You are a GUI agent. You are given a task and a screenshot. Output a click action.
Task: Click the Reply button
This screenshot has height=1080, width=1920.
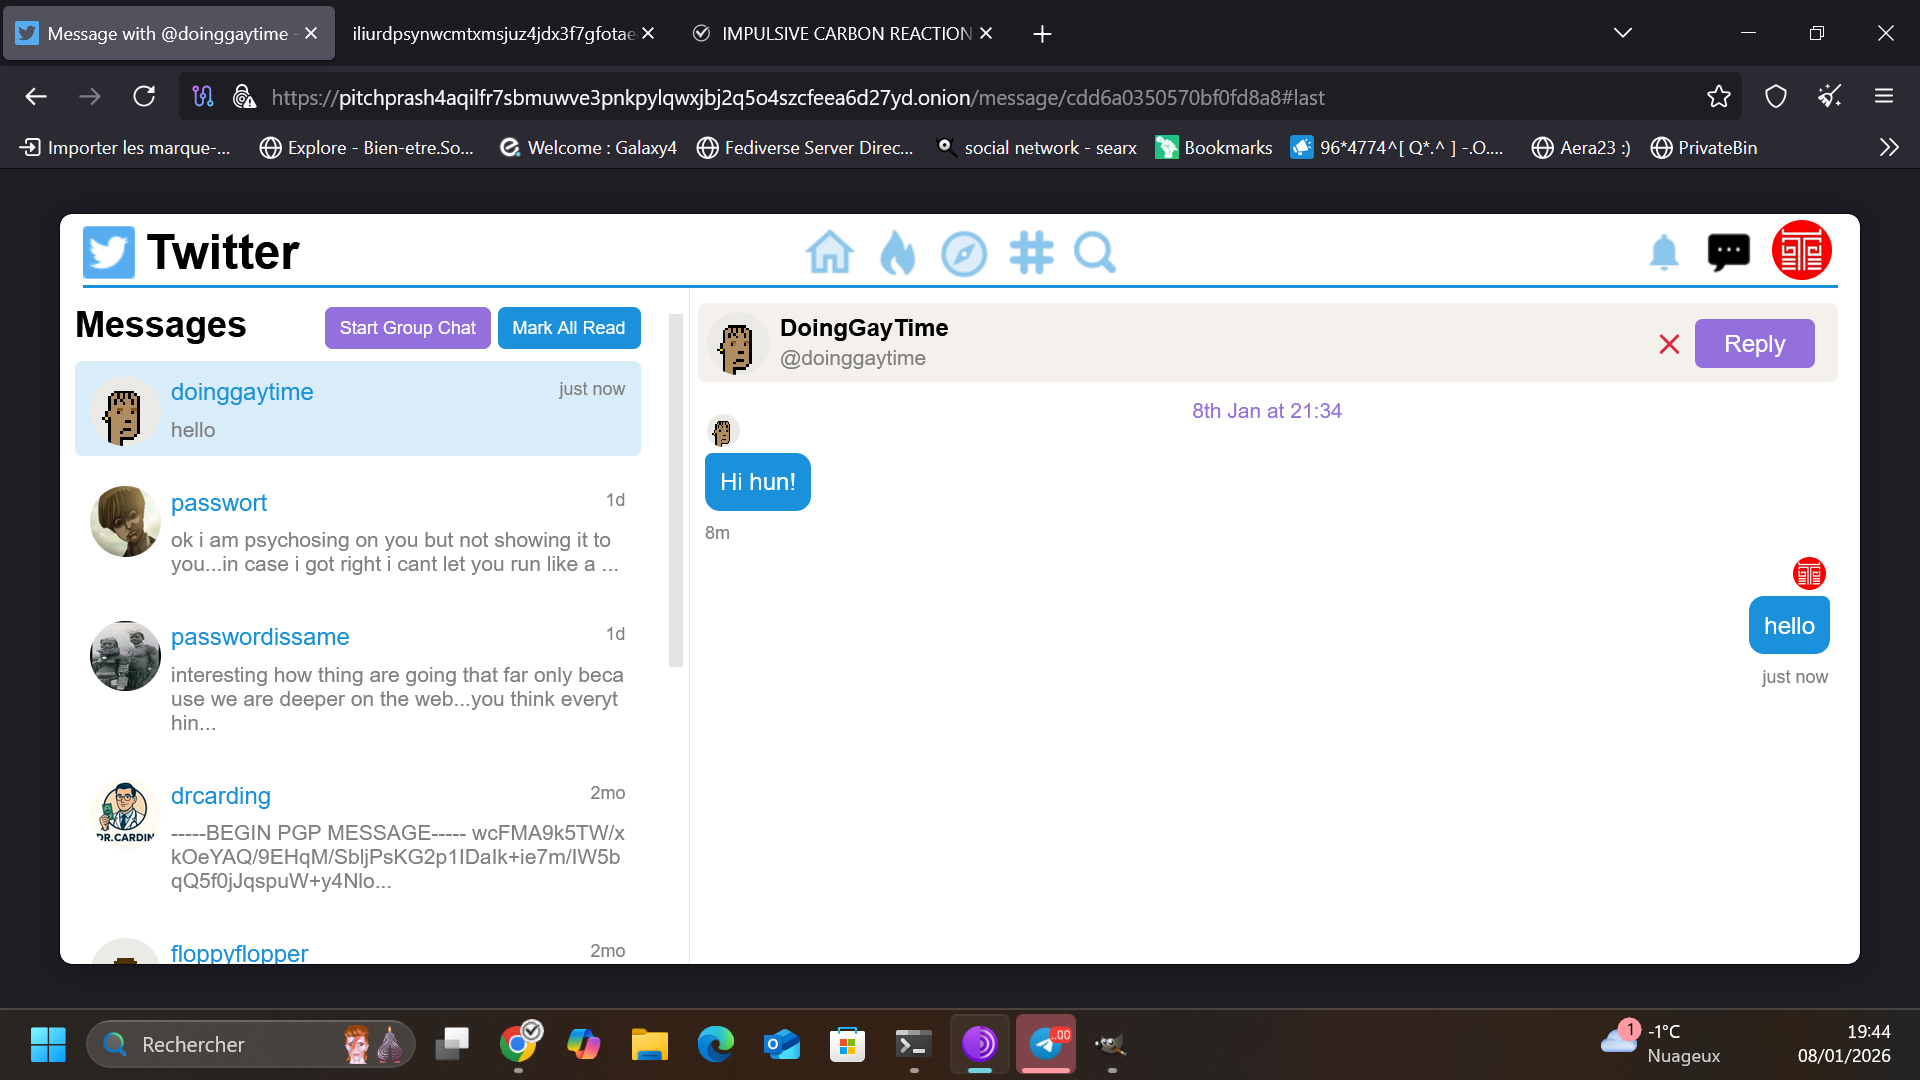[x=1754, y=344]
